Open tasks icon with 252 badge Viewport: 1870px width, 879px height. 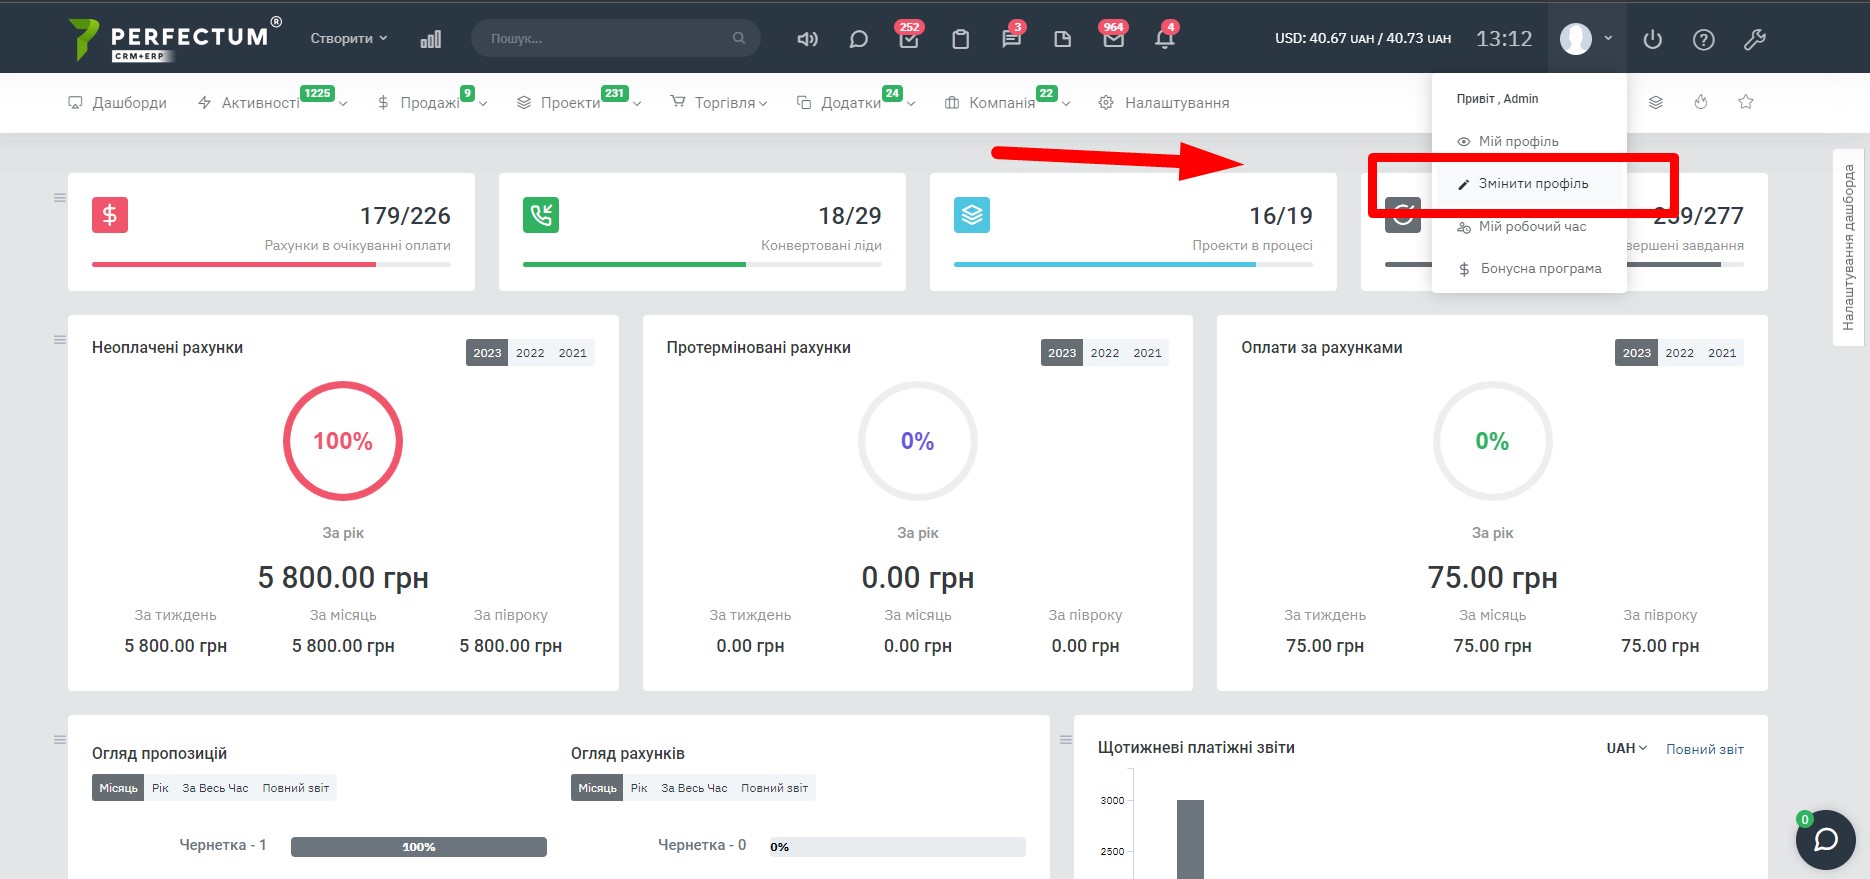pyautogui.click(x=908, y=39)
